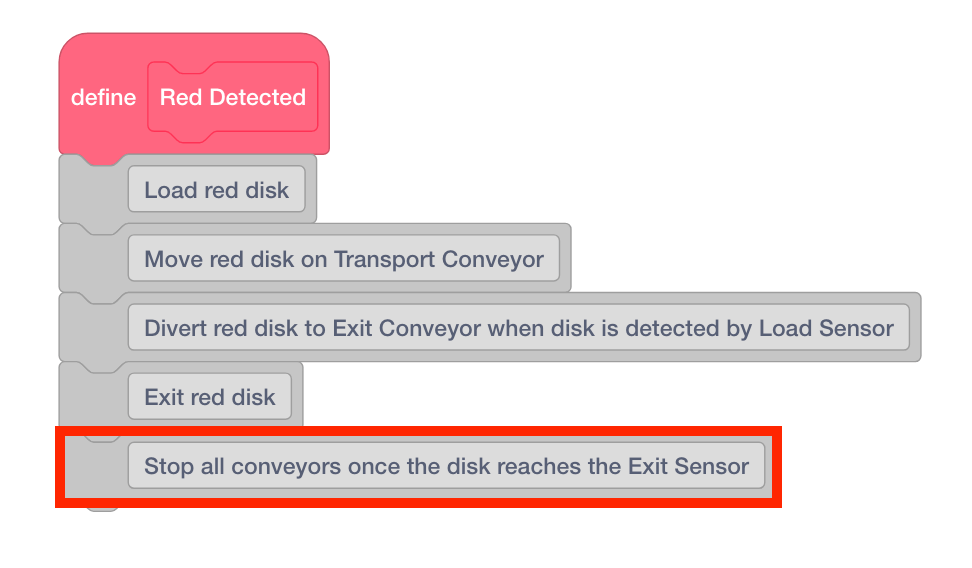Click the notch joining define block to first comment
Screen dimensions: 972x568
tap(102, 158)
